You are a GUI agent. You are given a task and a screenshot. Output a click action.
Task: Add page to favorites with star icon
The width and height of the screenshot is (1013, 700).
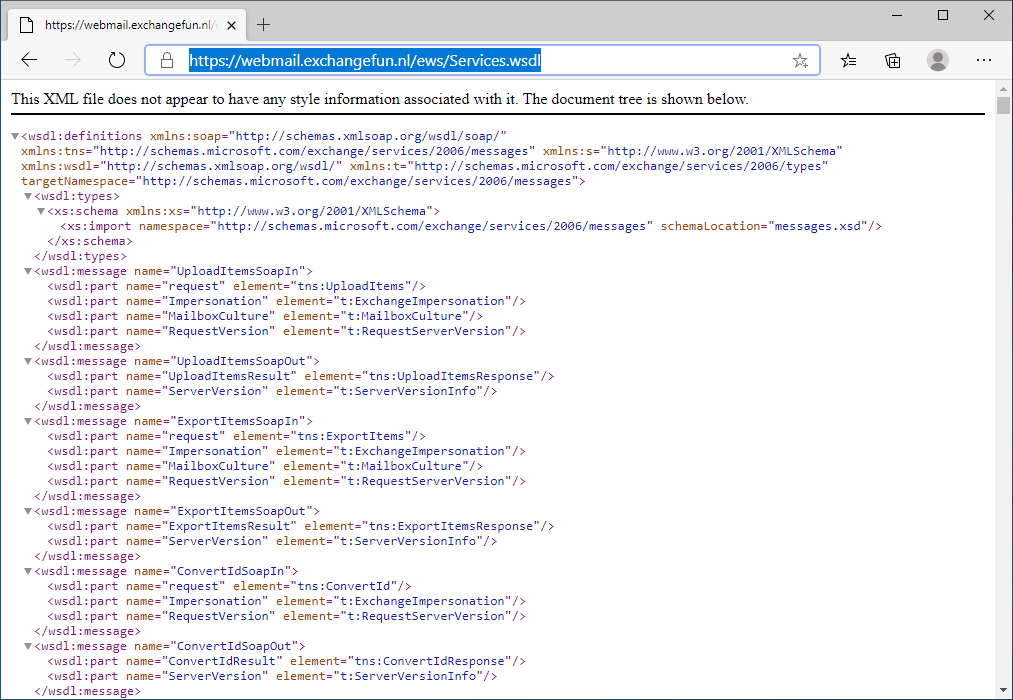click(x=800, y=60)
